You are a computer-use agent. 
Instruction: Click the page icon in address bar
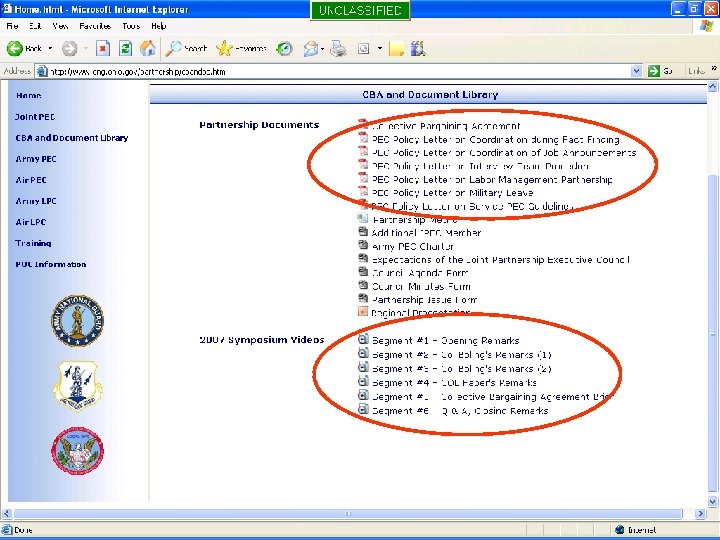[42, 71]
